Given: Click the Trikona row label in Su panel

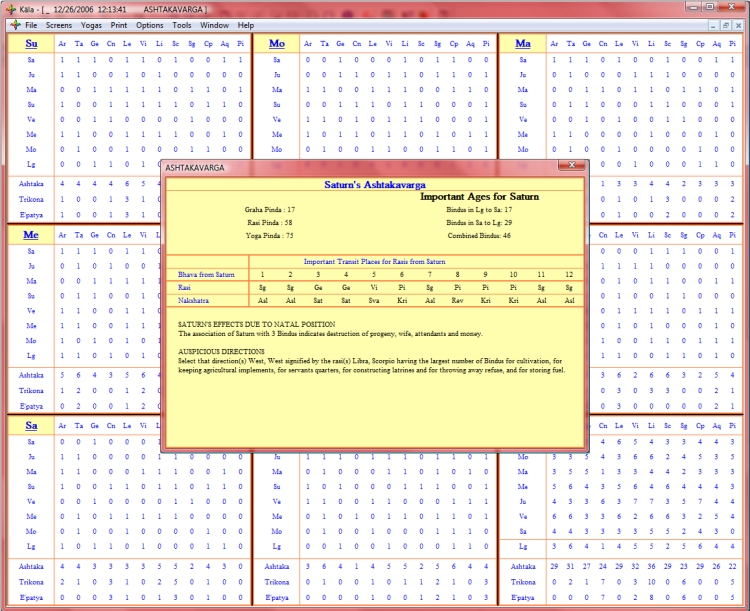Looking at the screenshot, I should click(31, 200).
